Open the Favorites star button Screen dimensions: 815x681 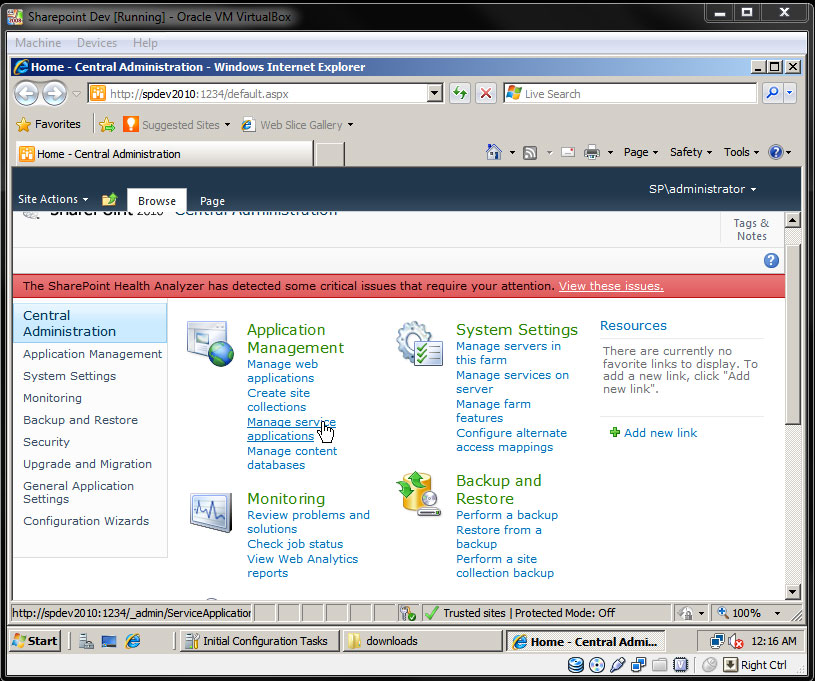pyautogui.click(x=48, y=124)
